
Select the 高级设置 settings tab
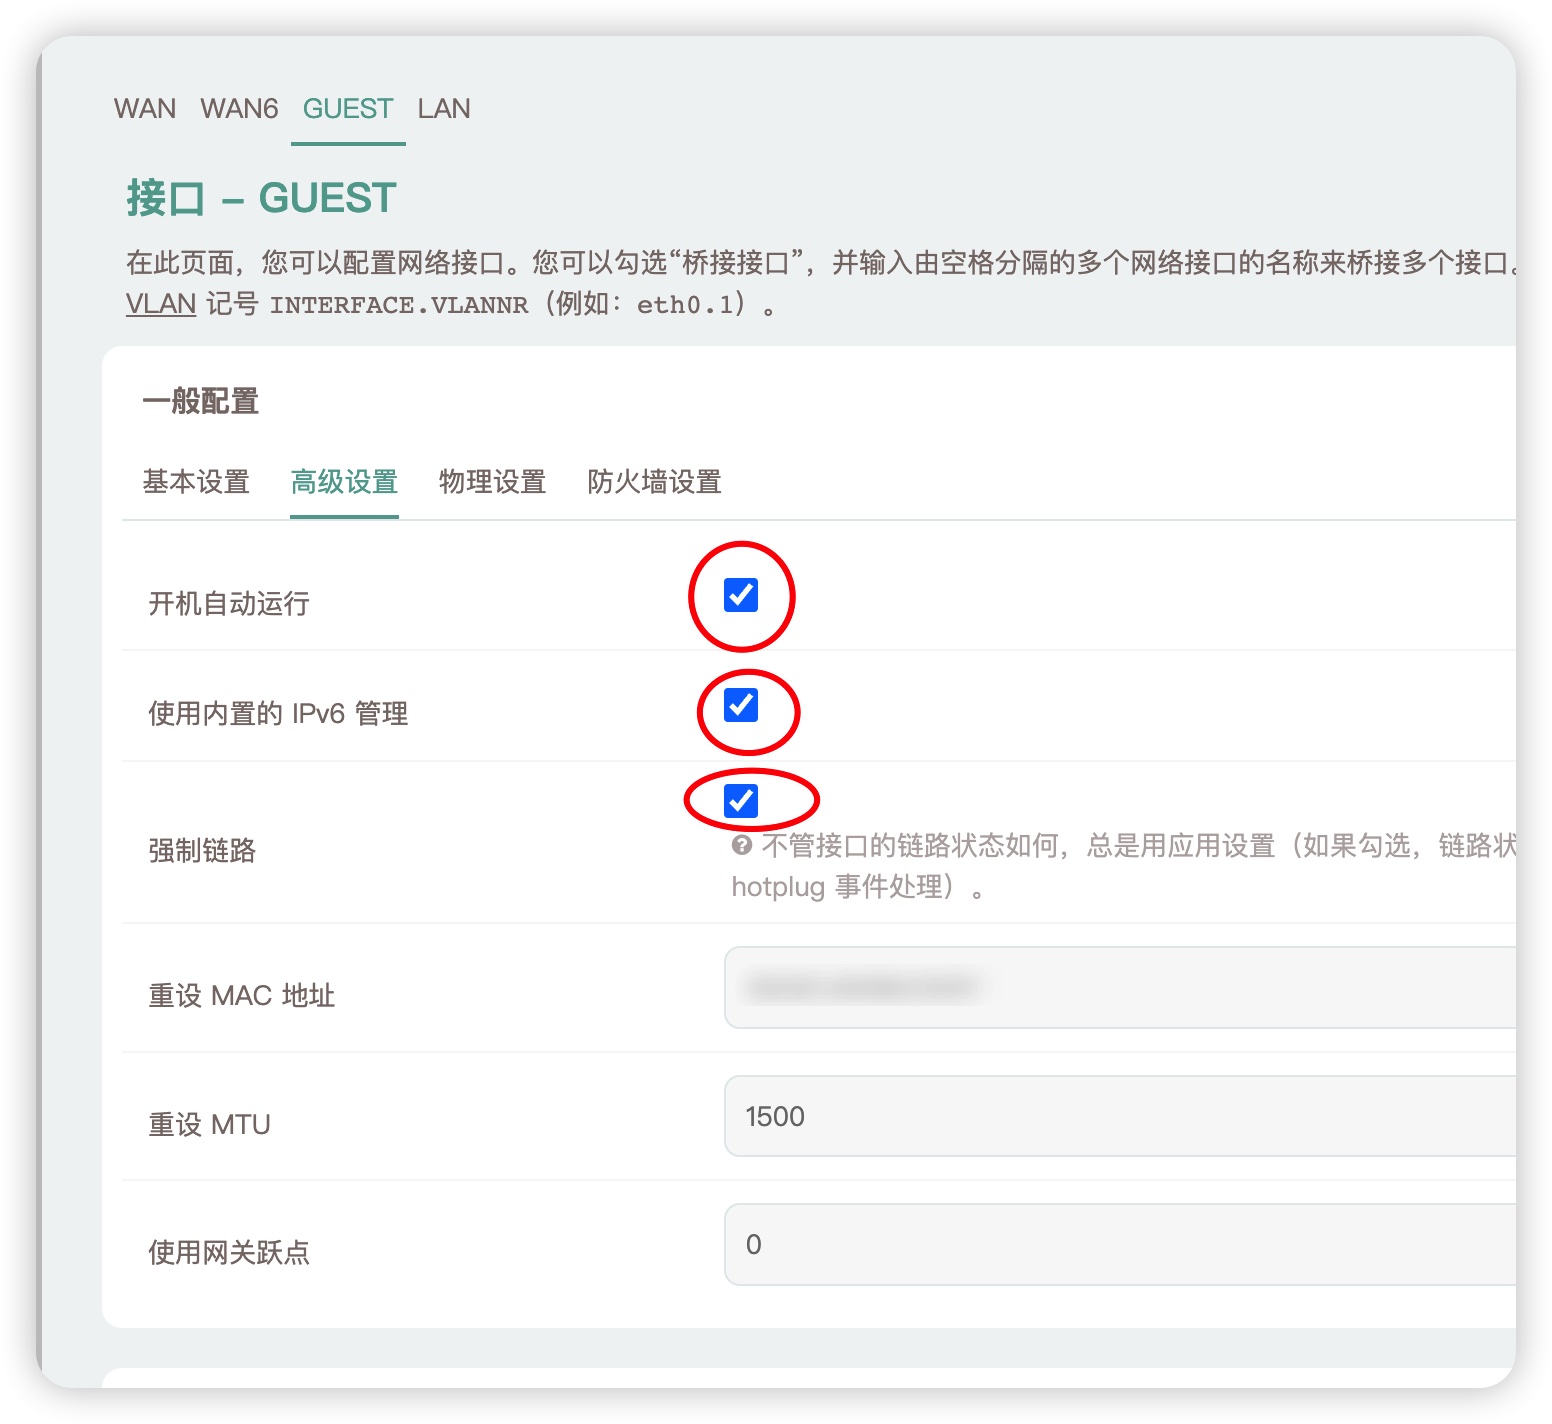[x=344, y=482]
